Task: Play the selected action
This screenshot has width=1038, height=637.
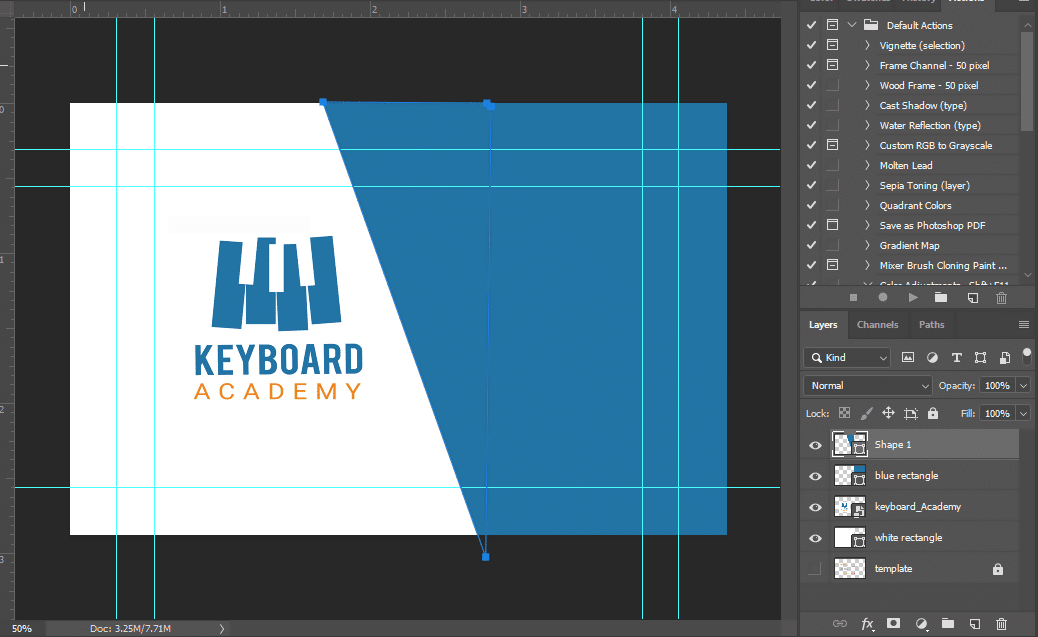Action: click(x=913, y=298)
